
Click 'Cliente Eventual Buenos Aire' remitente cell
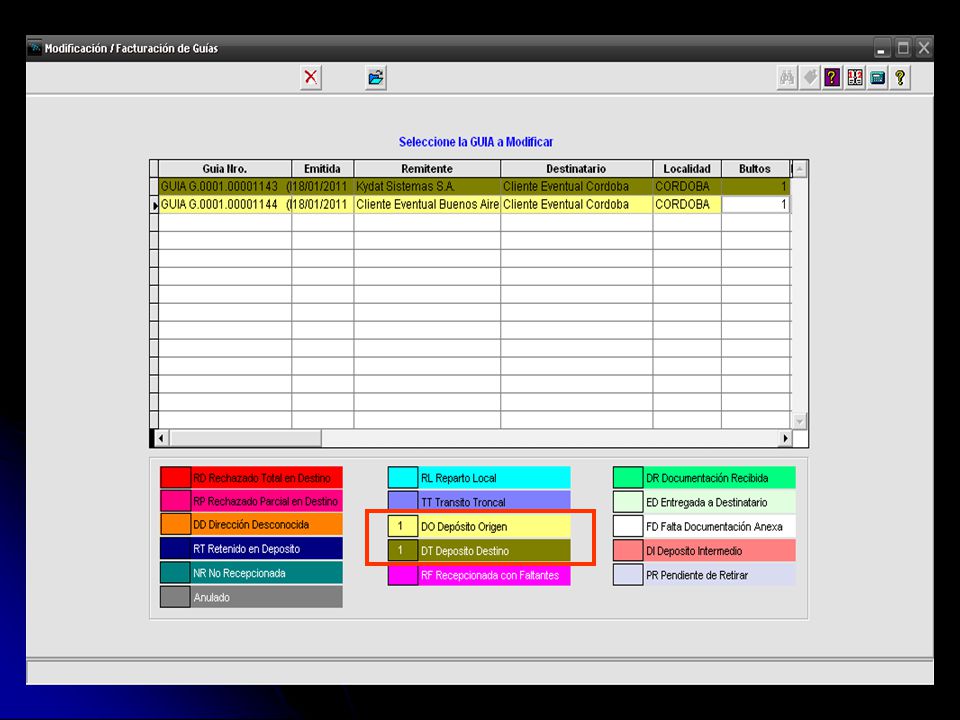427,204
